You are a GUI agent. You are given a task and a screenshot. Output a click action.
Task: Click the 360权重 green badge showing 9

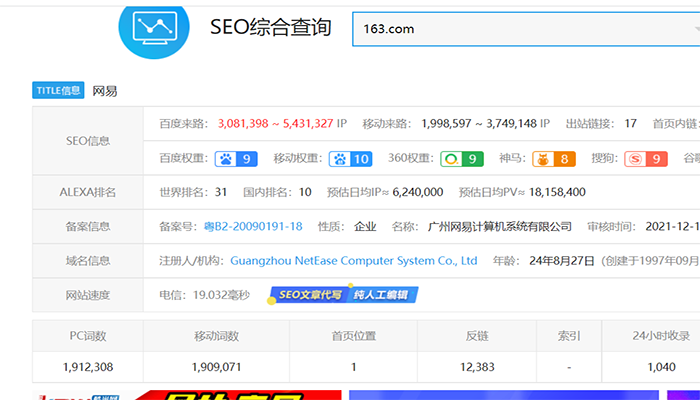462,159
